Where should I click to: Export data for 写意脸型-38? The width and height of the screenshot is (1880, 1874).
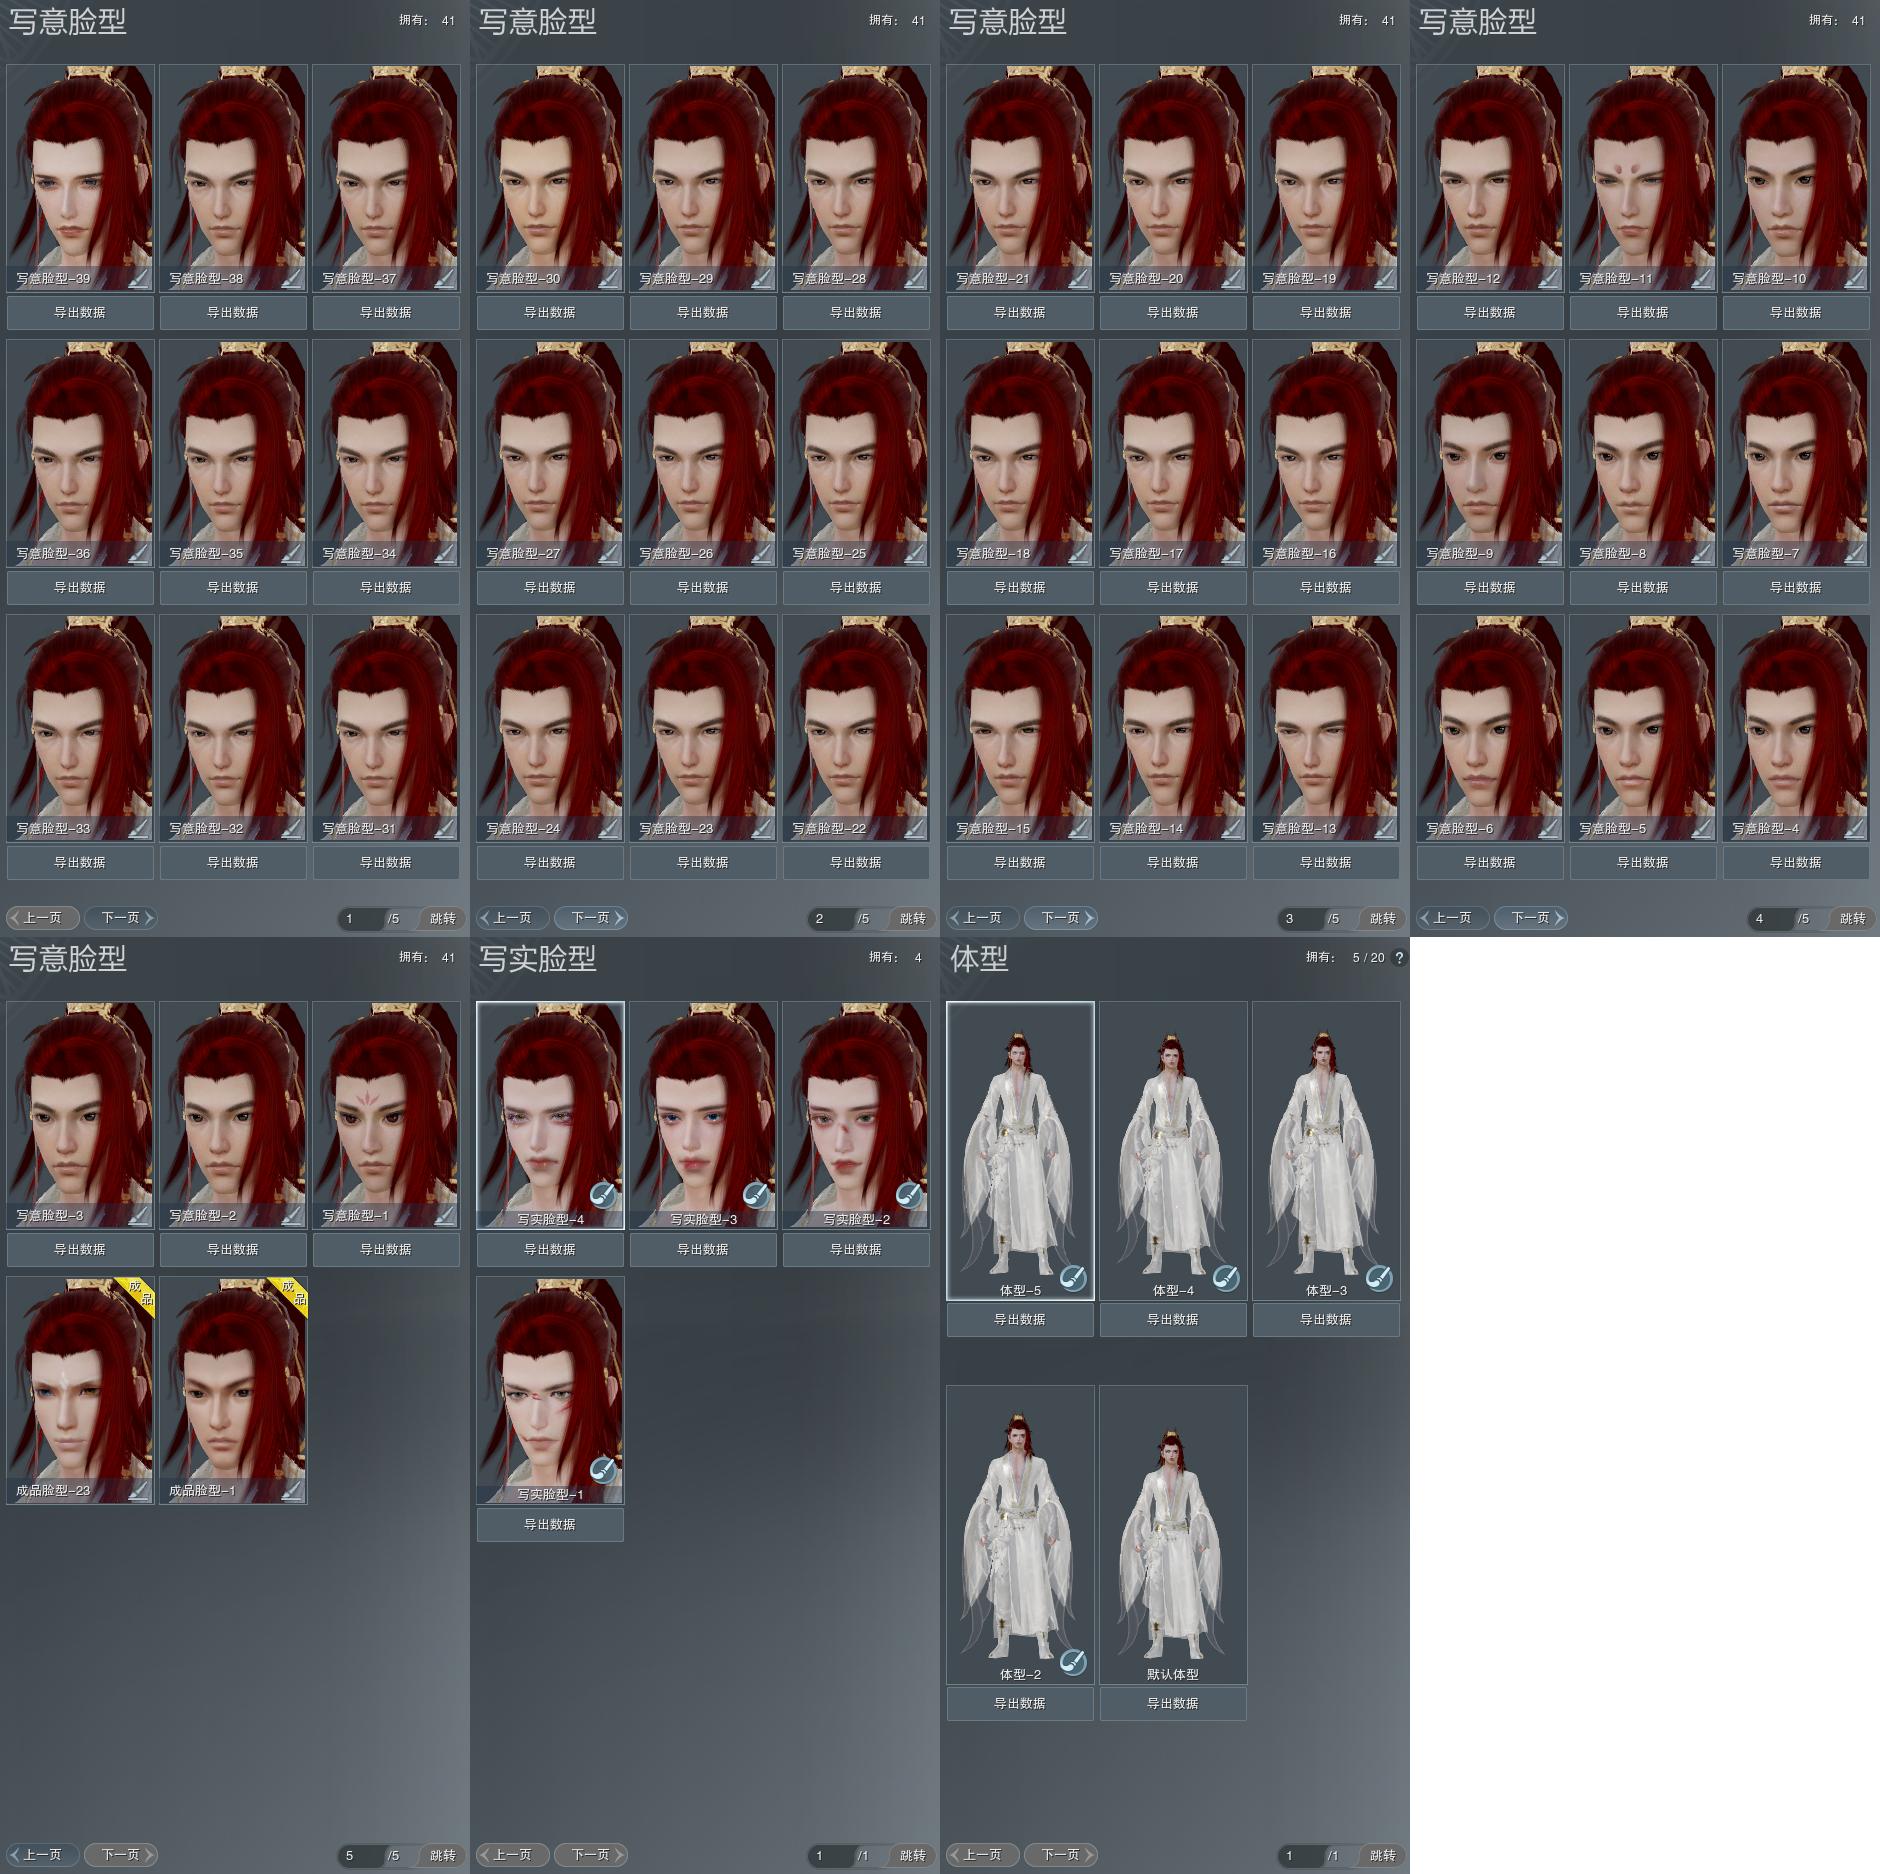click(x=233, y=312)
